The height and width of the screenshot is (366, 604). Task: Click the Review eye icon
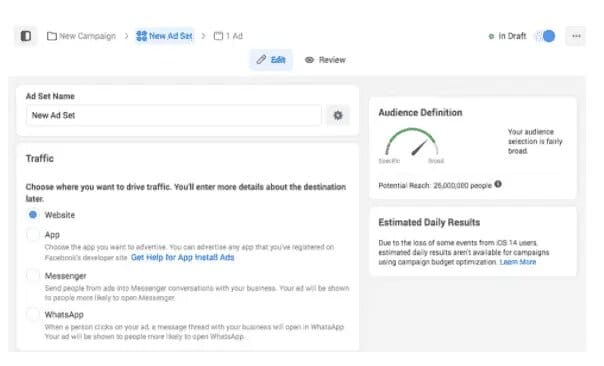tap(309, 60)
